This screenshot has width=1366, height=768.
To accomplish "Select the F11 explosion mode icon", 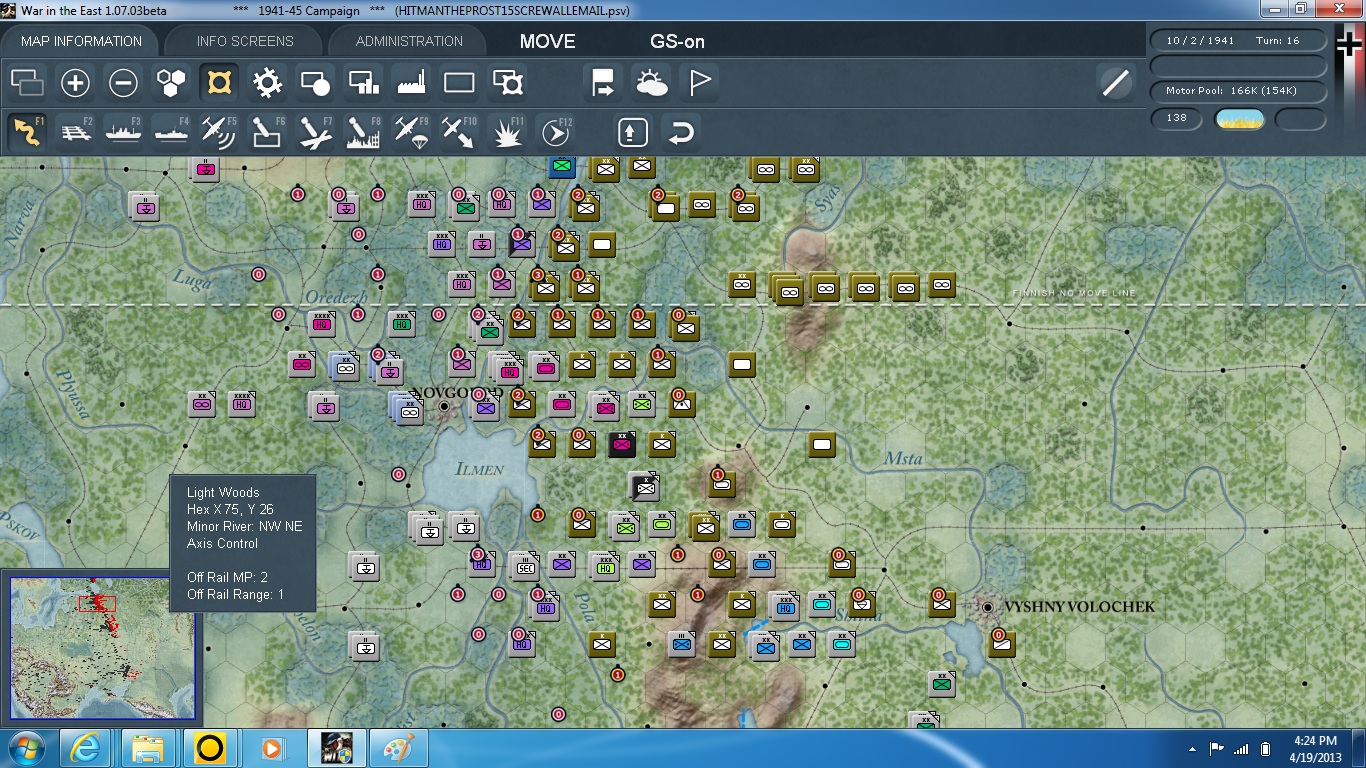I will point(508,132).
